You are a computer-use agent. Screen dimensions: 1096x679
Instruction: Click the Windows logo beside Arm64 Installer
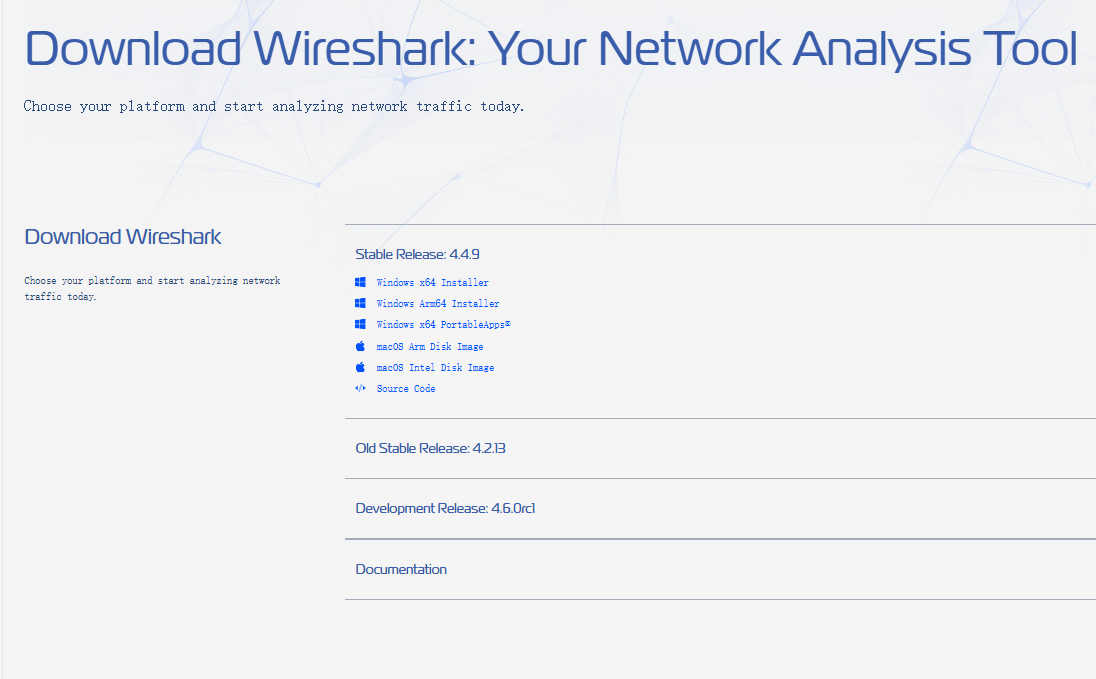point(360,303)
